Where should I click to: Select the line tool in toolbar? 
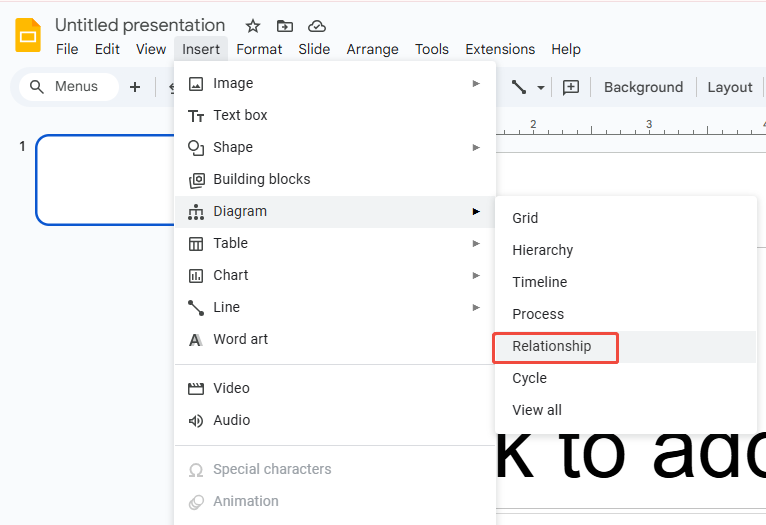pos(519,87)
